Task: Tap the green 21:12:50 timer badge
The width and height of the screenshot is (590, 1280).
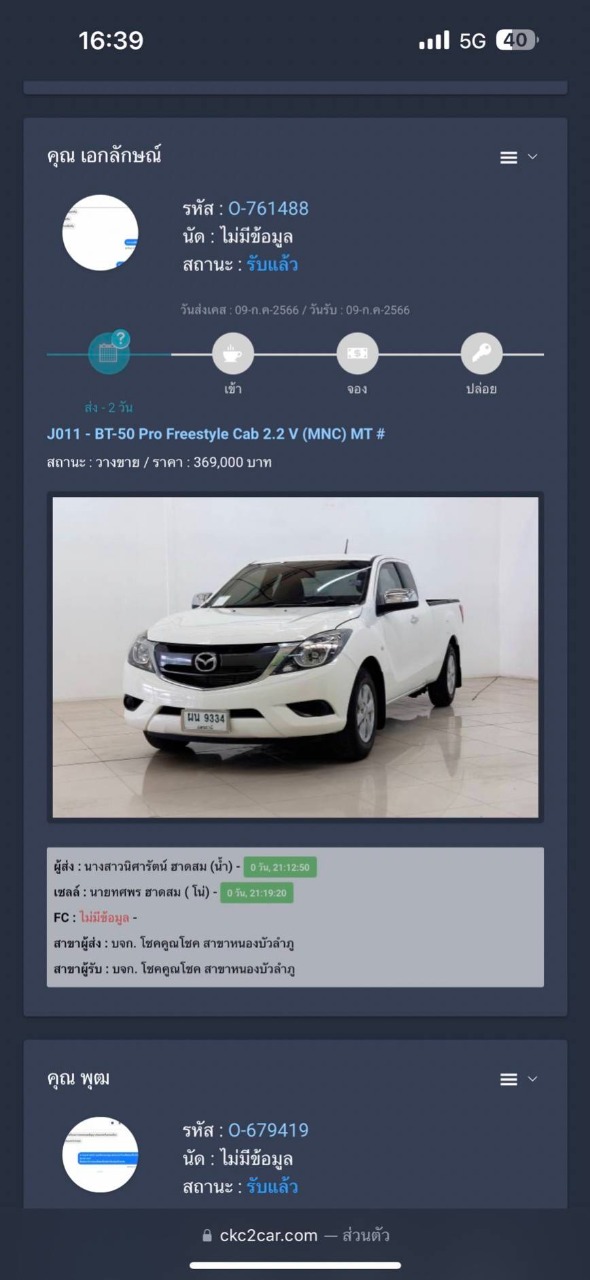Action: click(280, 867)
